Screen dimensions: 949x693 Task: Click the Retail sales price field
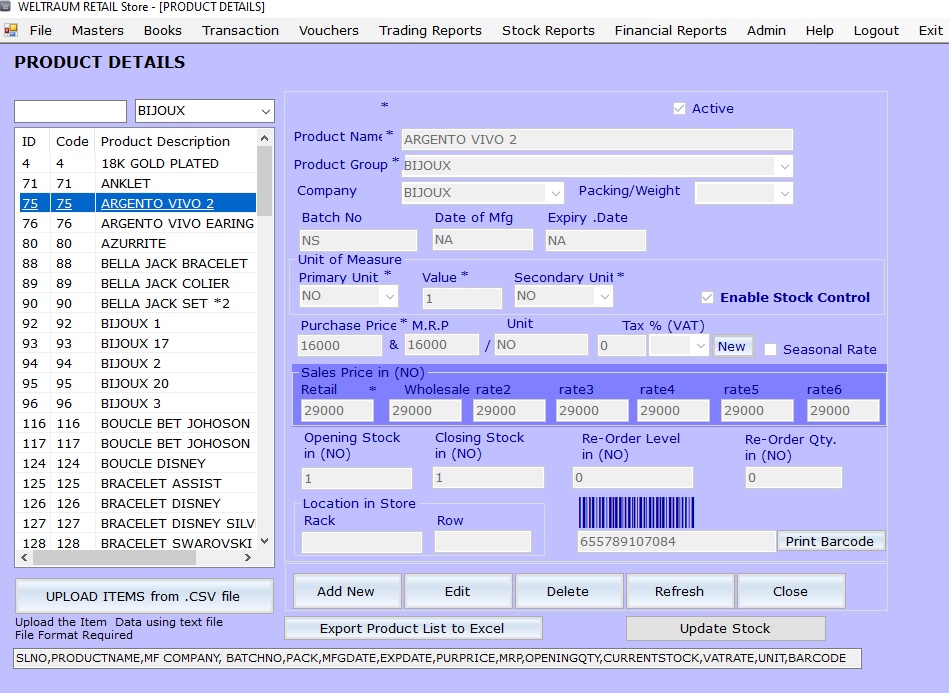337,410
